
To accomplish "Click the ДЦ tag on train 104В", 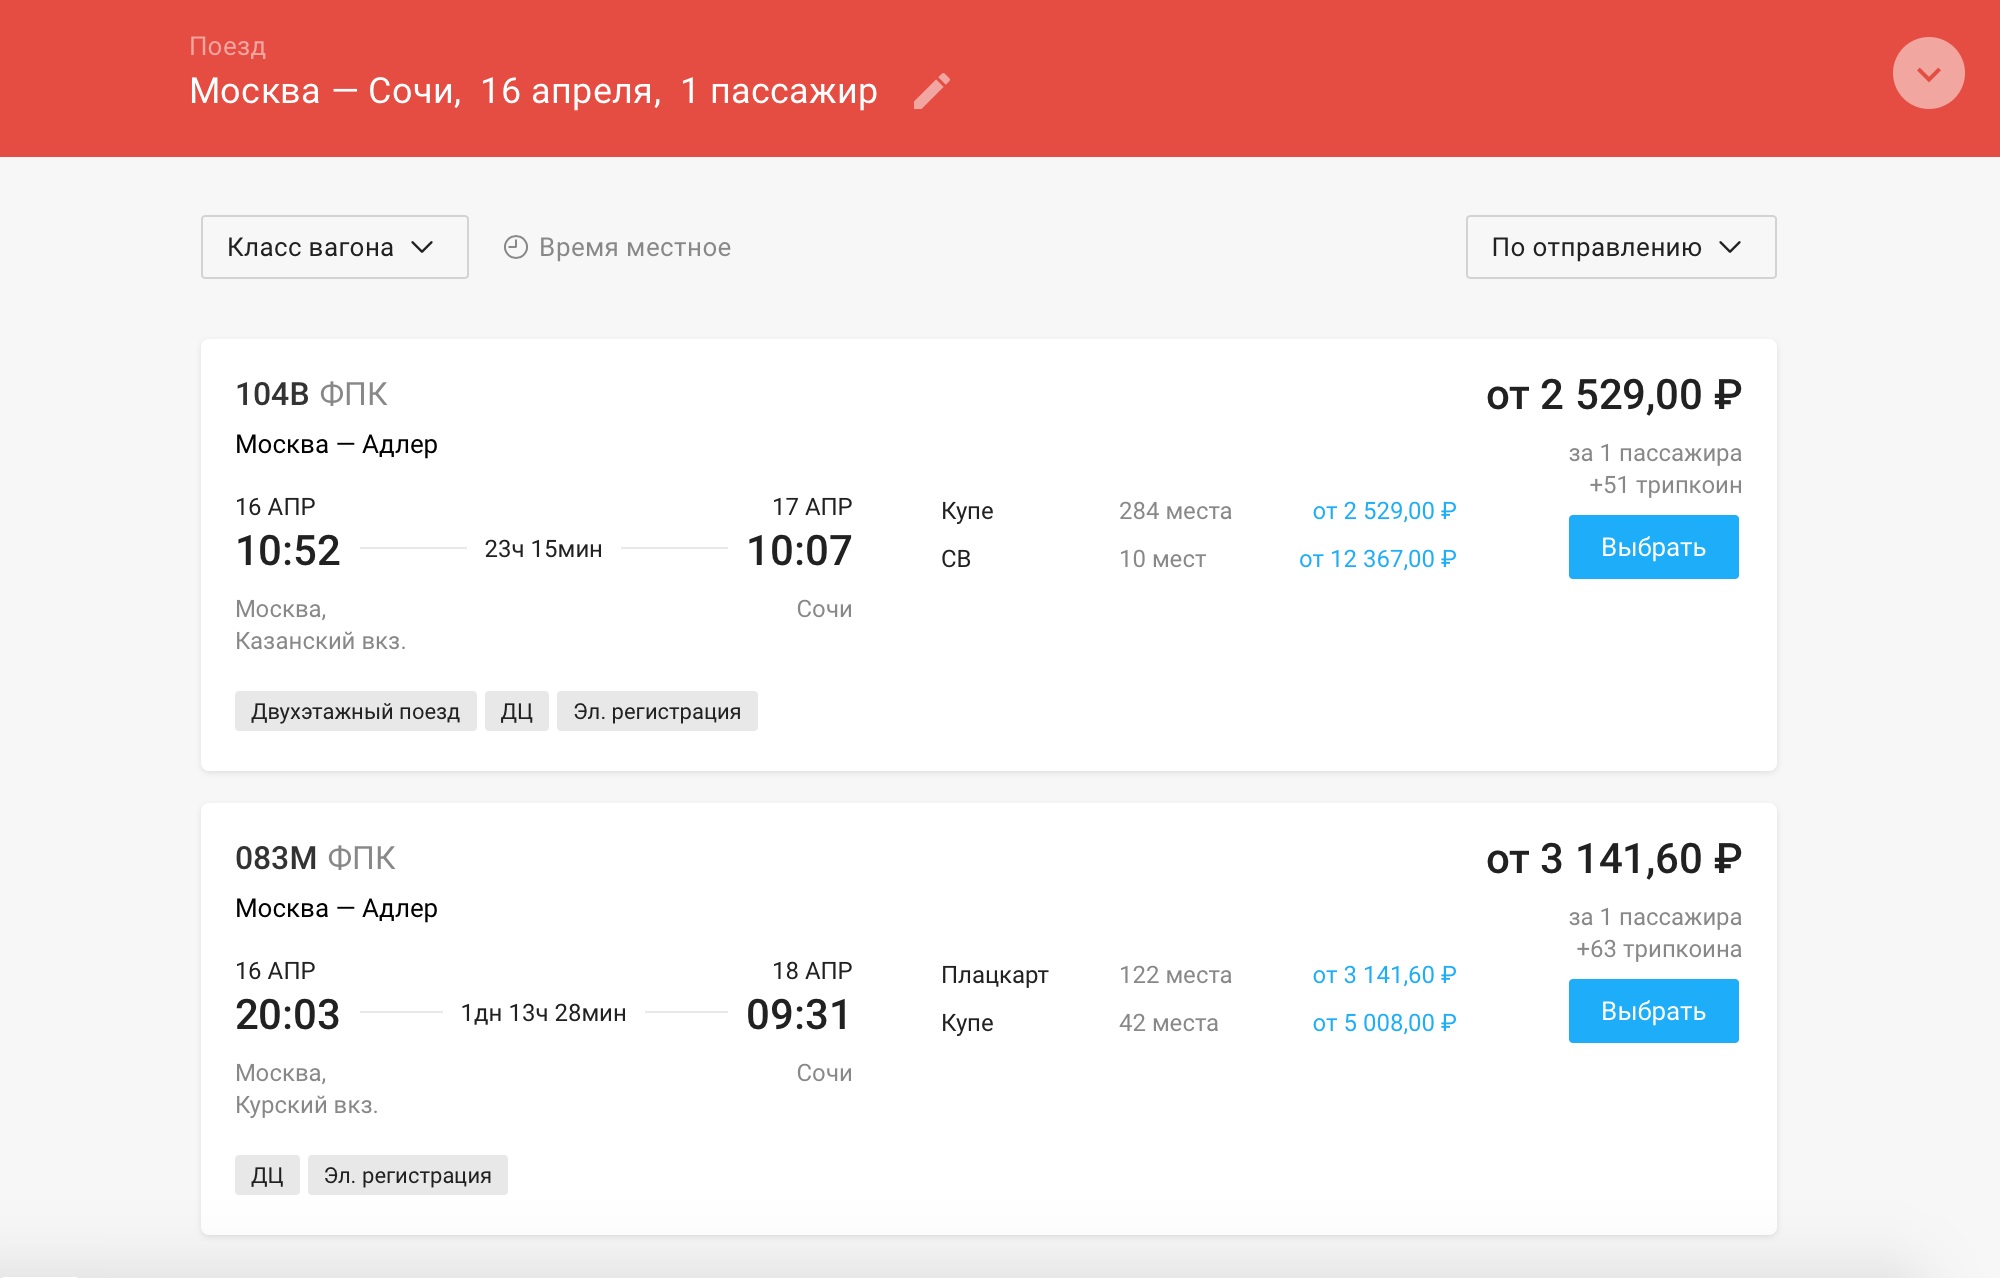I will (516, 711).
